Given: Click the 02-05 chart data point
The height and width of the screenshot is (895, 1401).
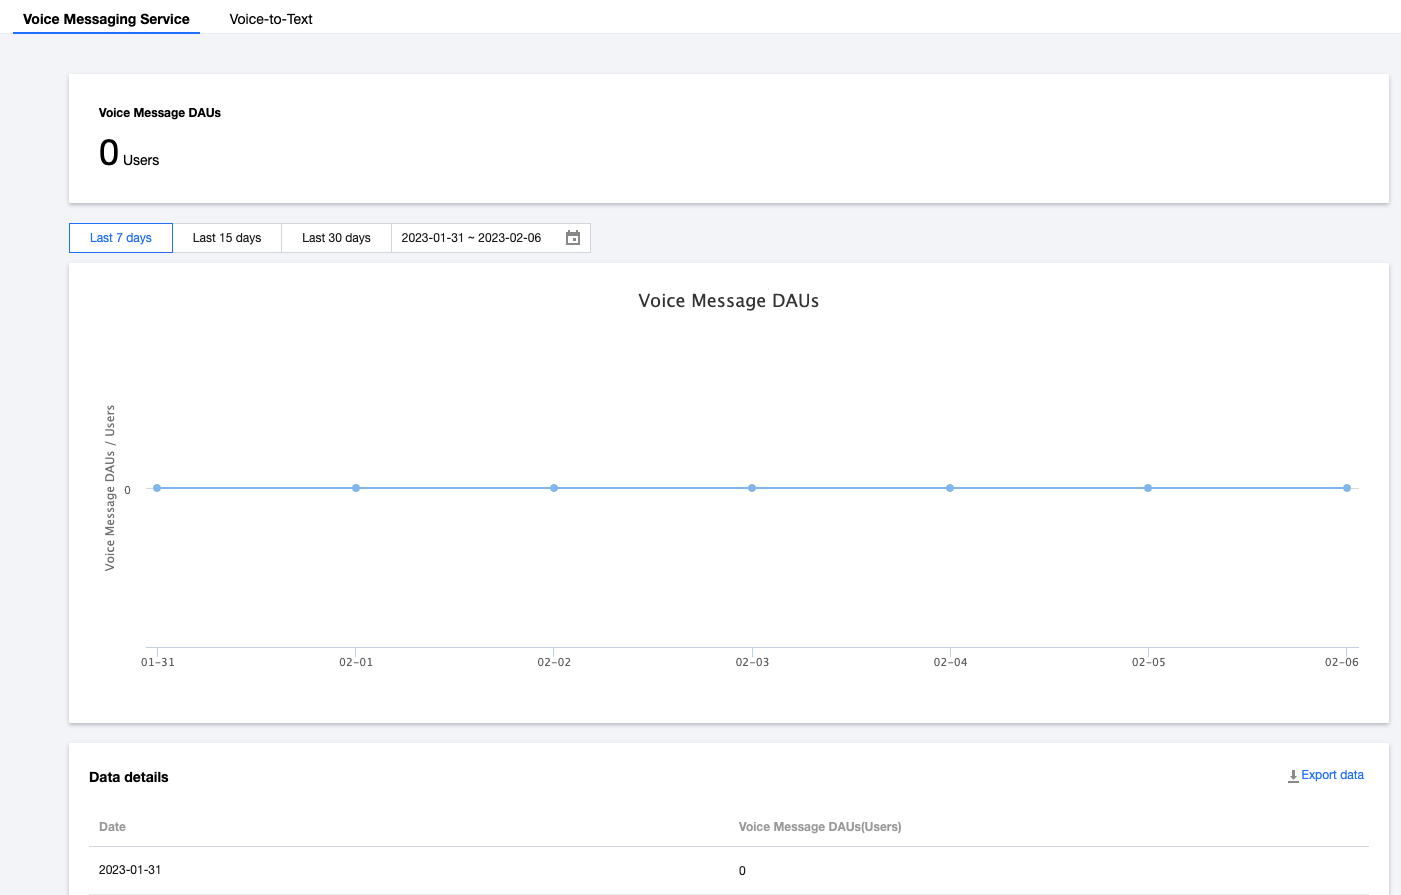Looking at the screenshot, I should 1148,488.
